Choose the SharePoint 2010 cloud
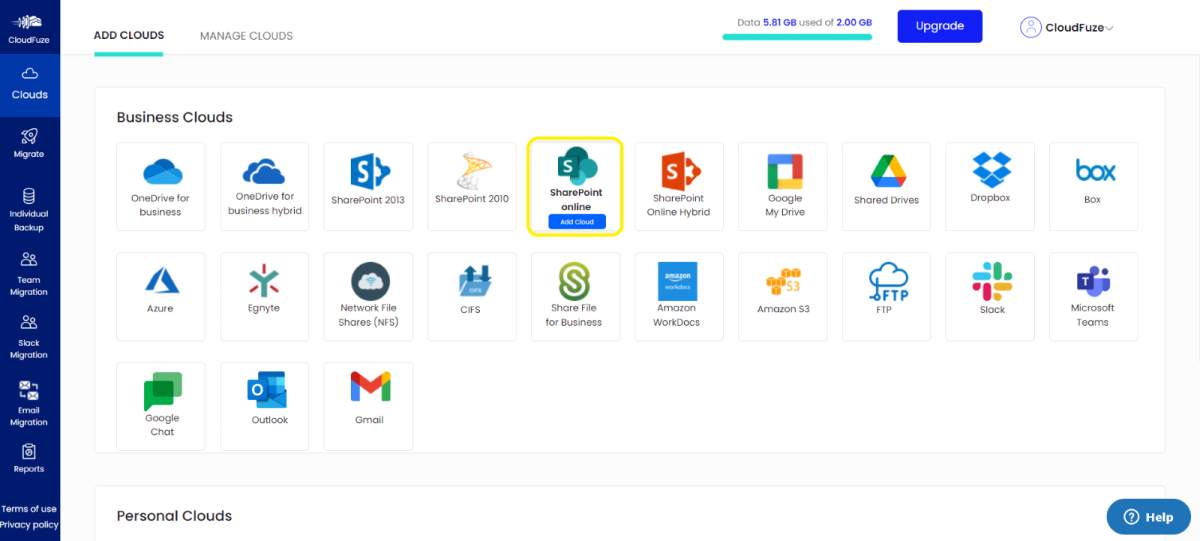This screenshot has width=1200, height=541. point(472,186)
